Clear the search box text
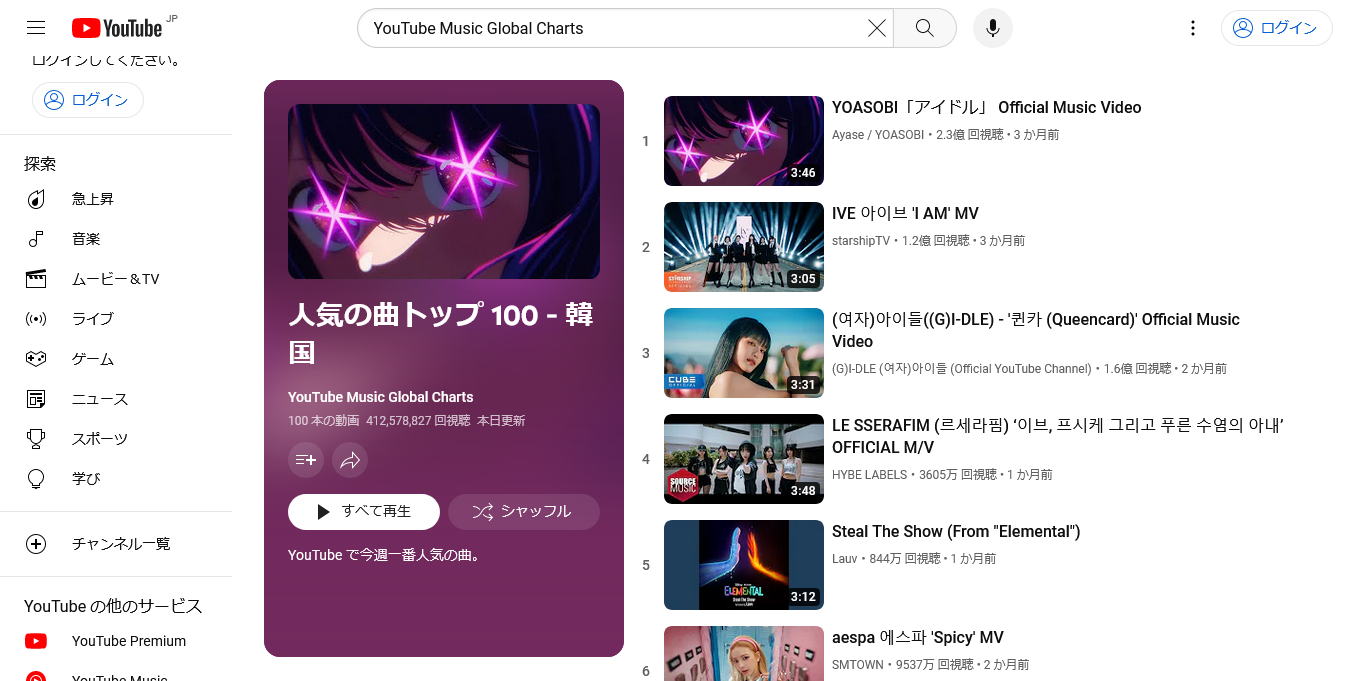 pos(876,28)
